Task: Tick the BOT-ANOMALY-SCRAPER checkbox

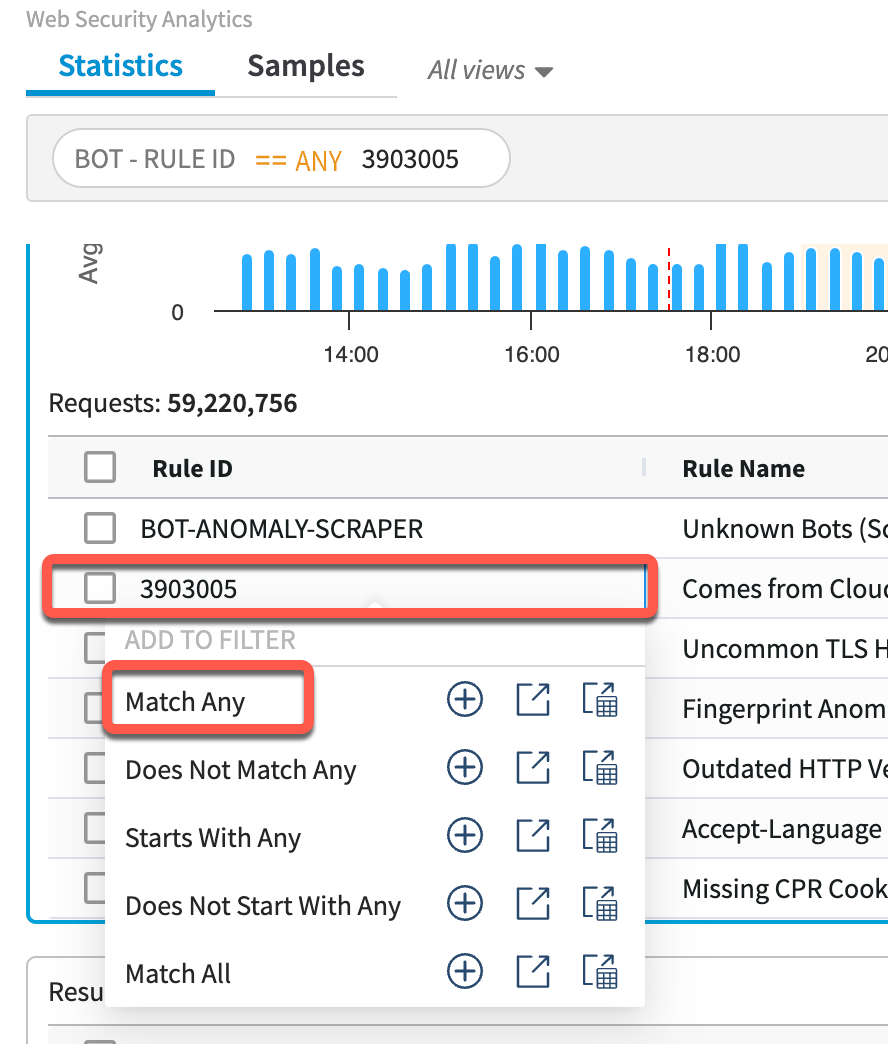Action: coord(100,528)
